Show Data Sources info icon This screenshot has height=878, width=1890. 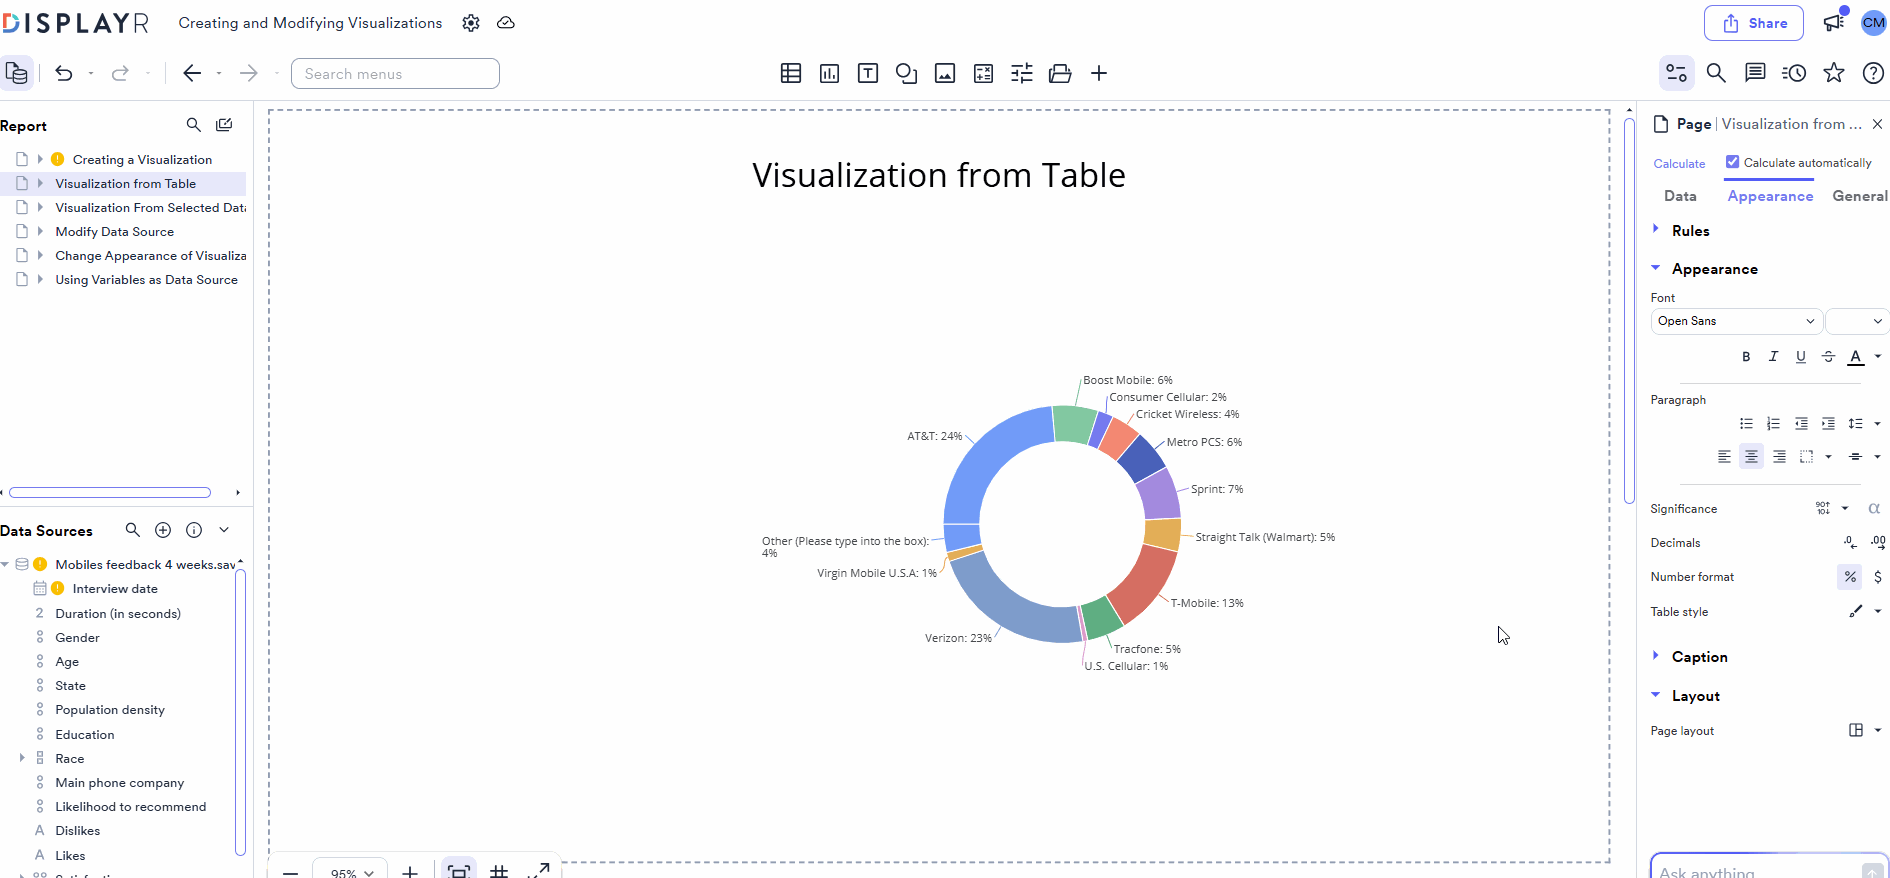[194, 530]
